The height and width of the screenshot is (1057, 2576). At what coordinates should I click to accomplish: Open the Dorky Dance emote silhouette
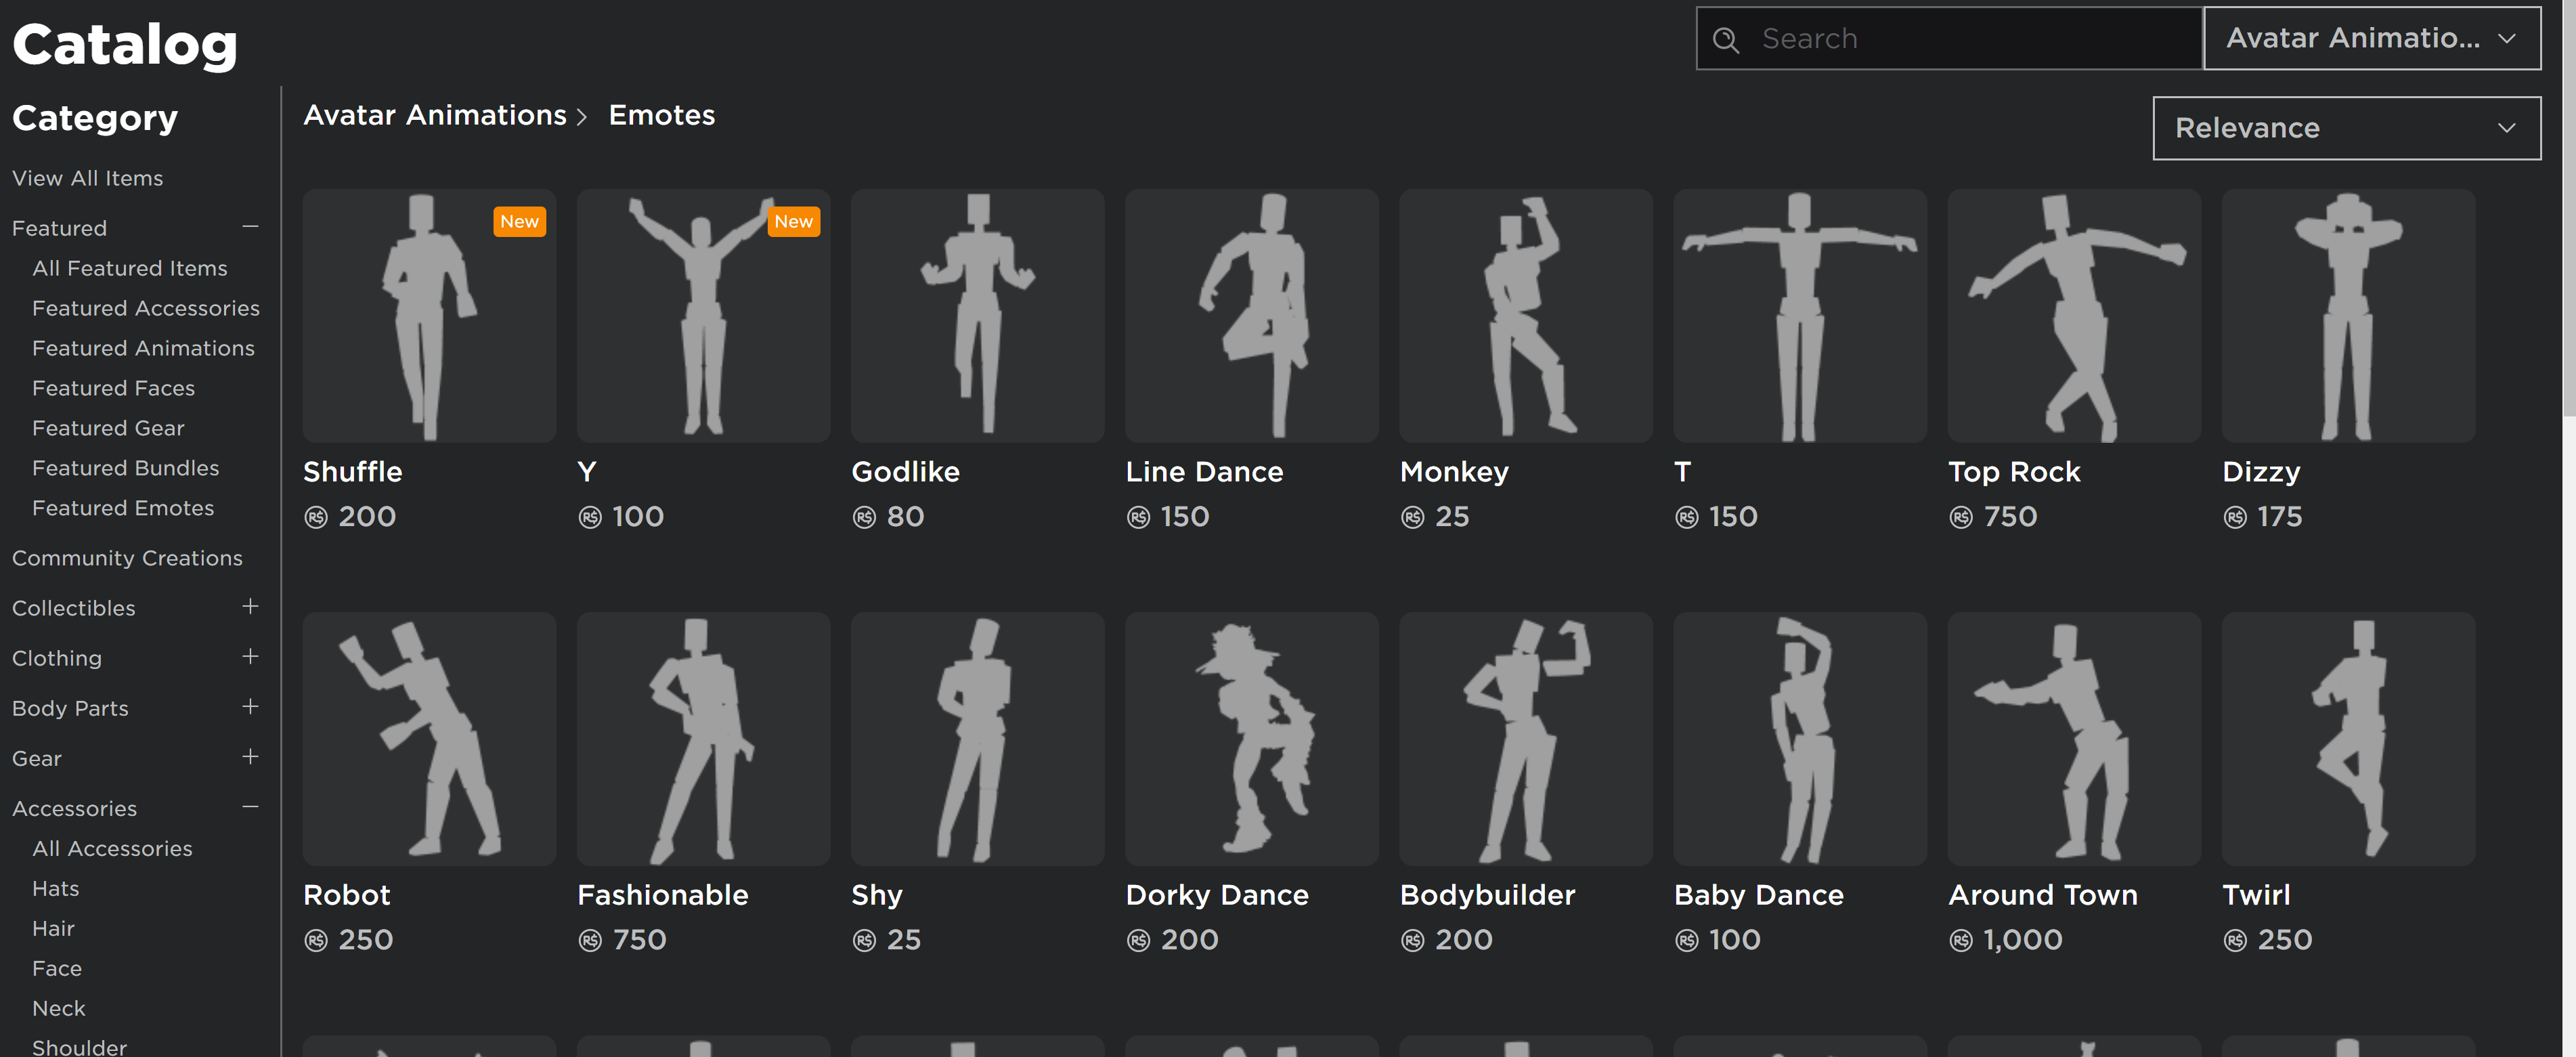1251,739
